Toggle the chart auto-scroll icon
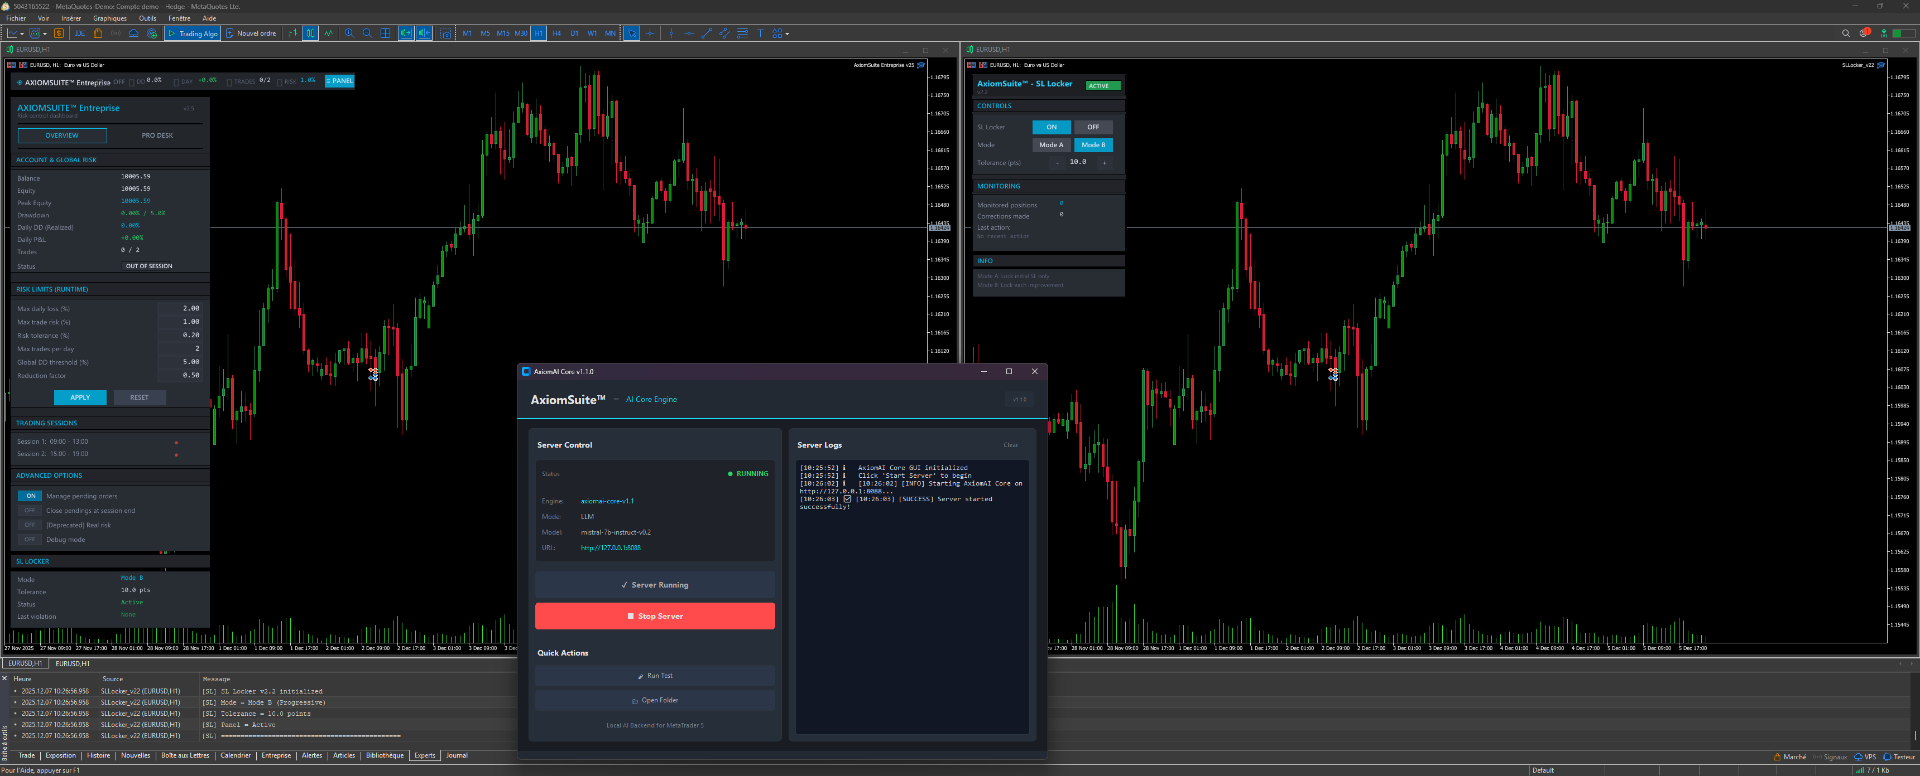This screenshot has width=1920, height=776. pyautogui.click(x=406, y=33)
